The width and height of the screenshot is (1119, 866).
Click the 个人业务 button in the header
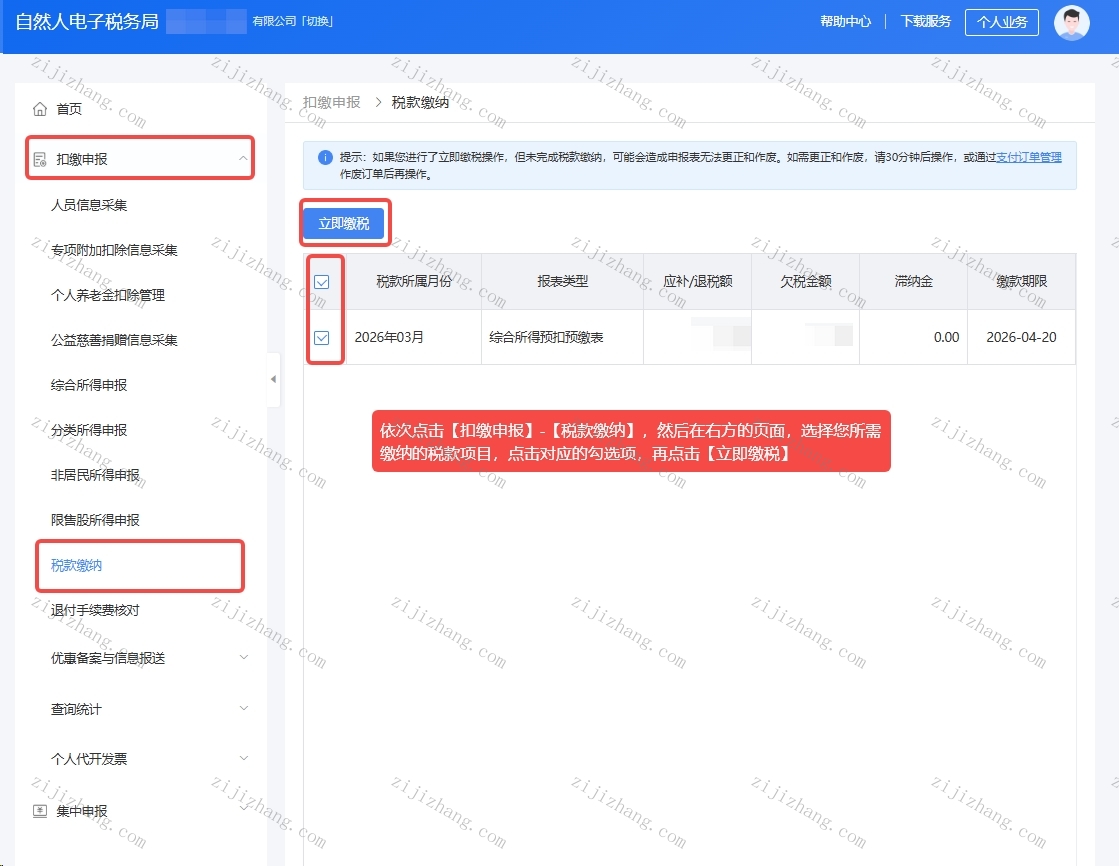click(x=1001, y=22)
